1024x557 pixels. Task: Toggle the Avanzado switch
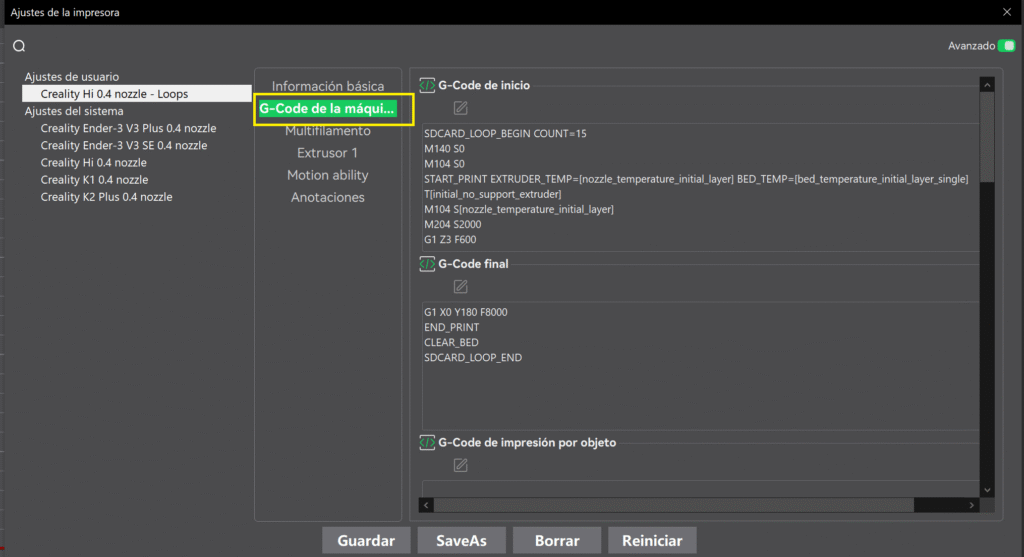pos(1007,46)
